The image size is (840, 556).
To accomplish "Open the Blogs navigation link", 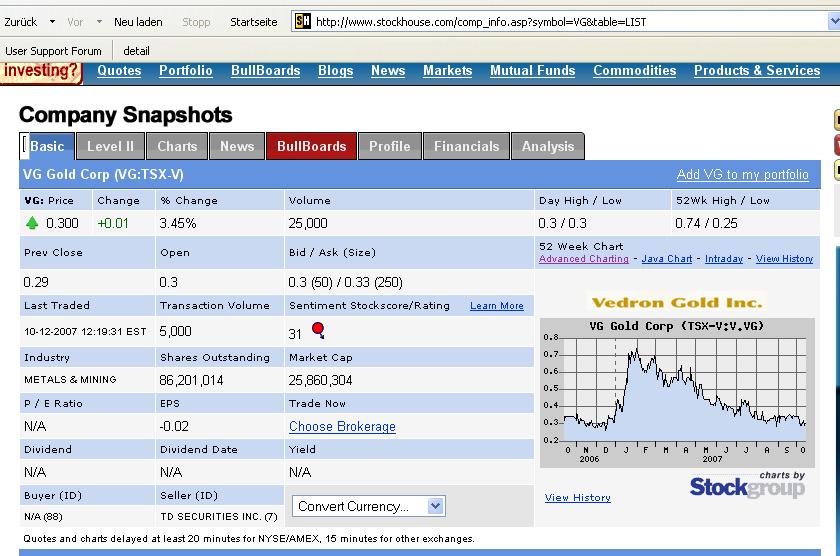I will pos(335,71).
